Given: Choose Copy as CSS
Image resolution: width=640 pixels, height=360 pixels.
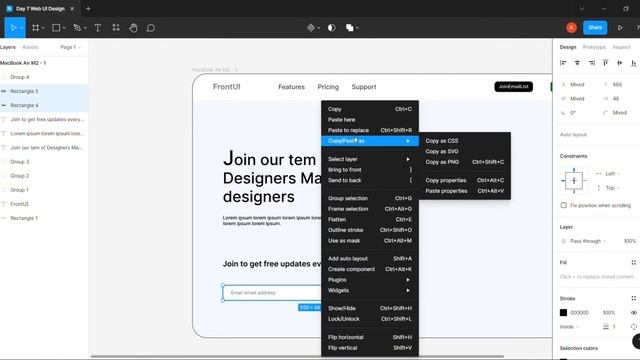Looking at the screenshot, I should (x=464, y=141).
